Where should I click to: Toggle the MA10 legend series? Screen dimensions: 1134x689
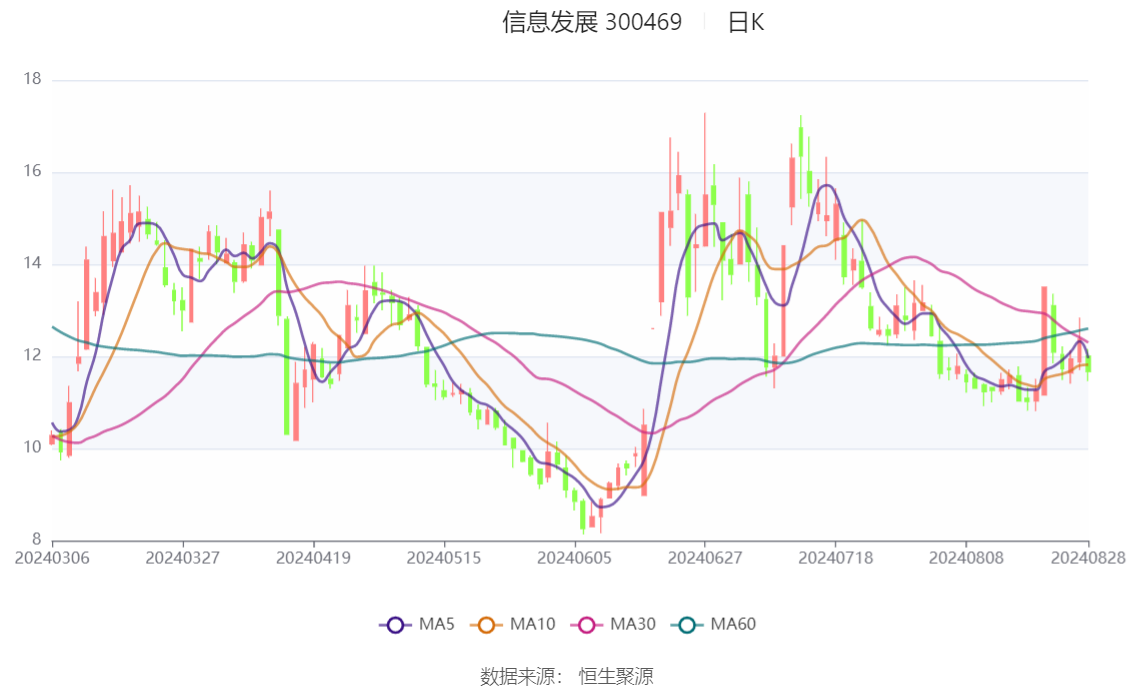click(x=513, y=625)
